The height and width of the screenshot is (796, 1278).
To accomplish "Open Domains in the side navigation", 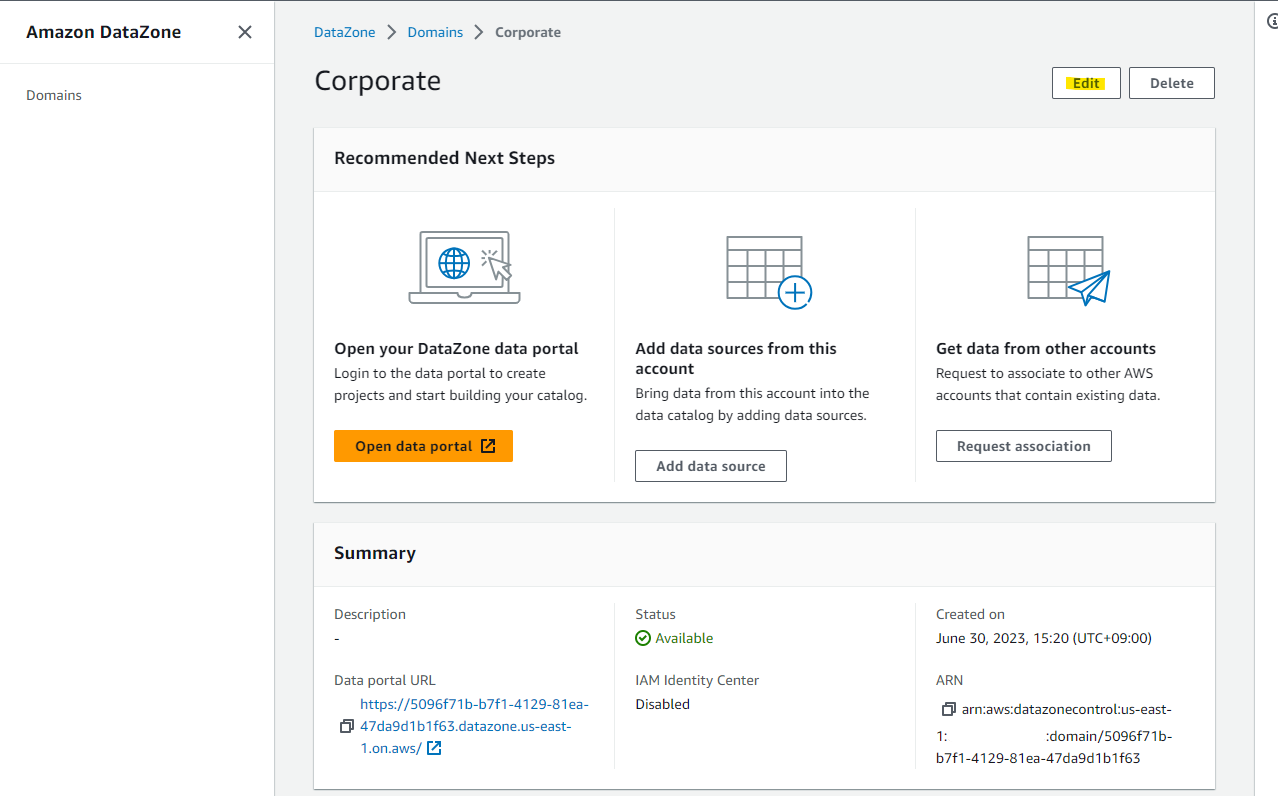I will coord(54,96).
